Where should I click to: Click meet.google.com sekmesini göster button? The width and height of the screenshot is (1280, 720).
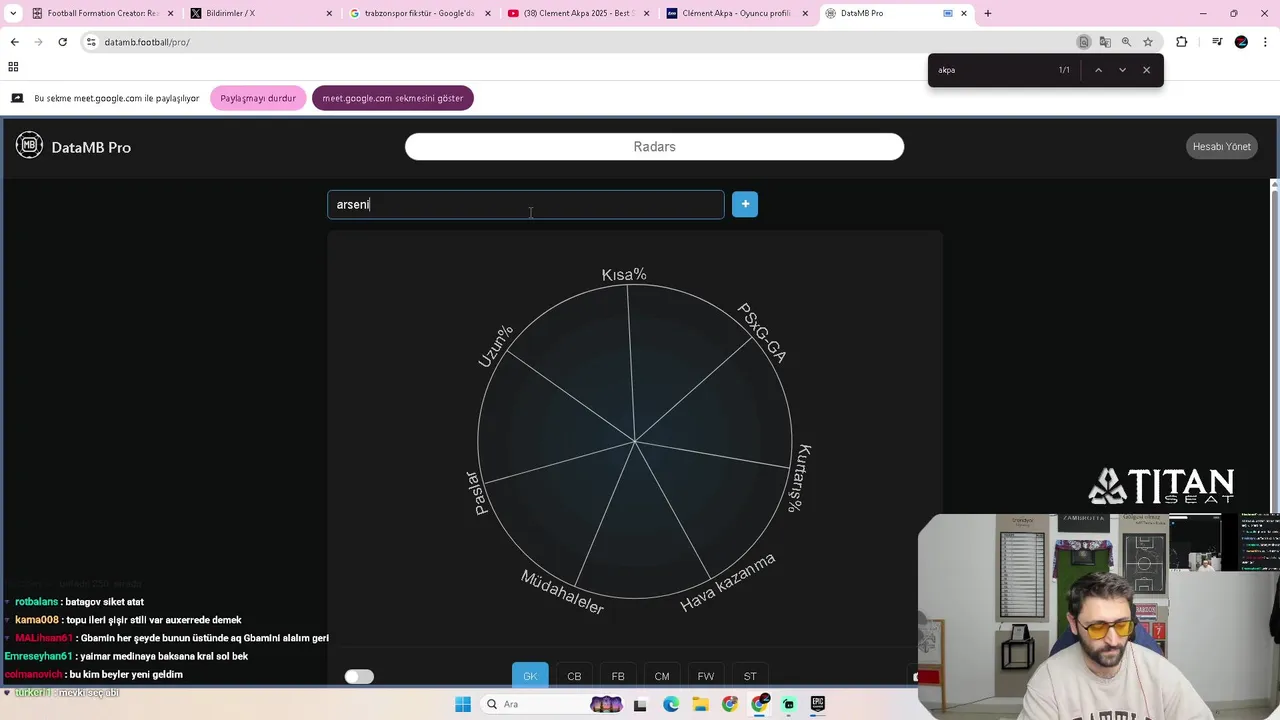point(392,98)
